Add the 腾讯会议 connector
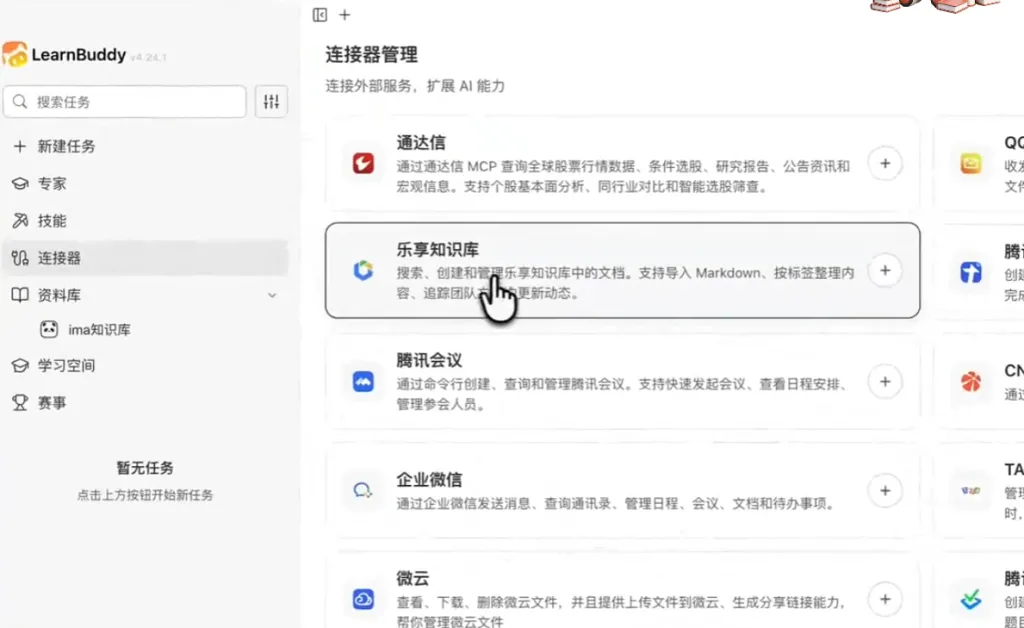Screen dimensions: 1024x628 click(x=885, y=382)
